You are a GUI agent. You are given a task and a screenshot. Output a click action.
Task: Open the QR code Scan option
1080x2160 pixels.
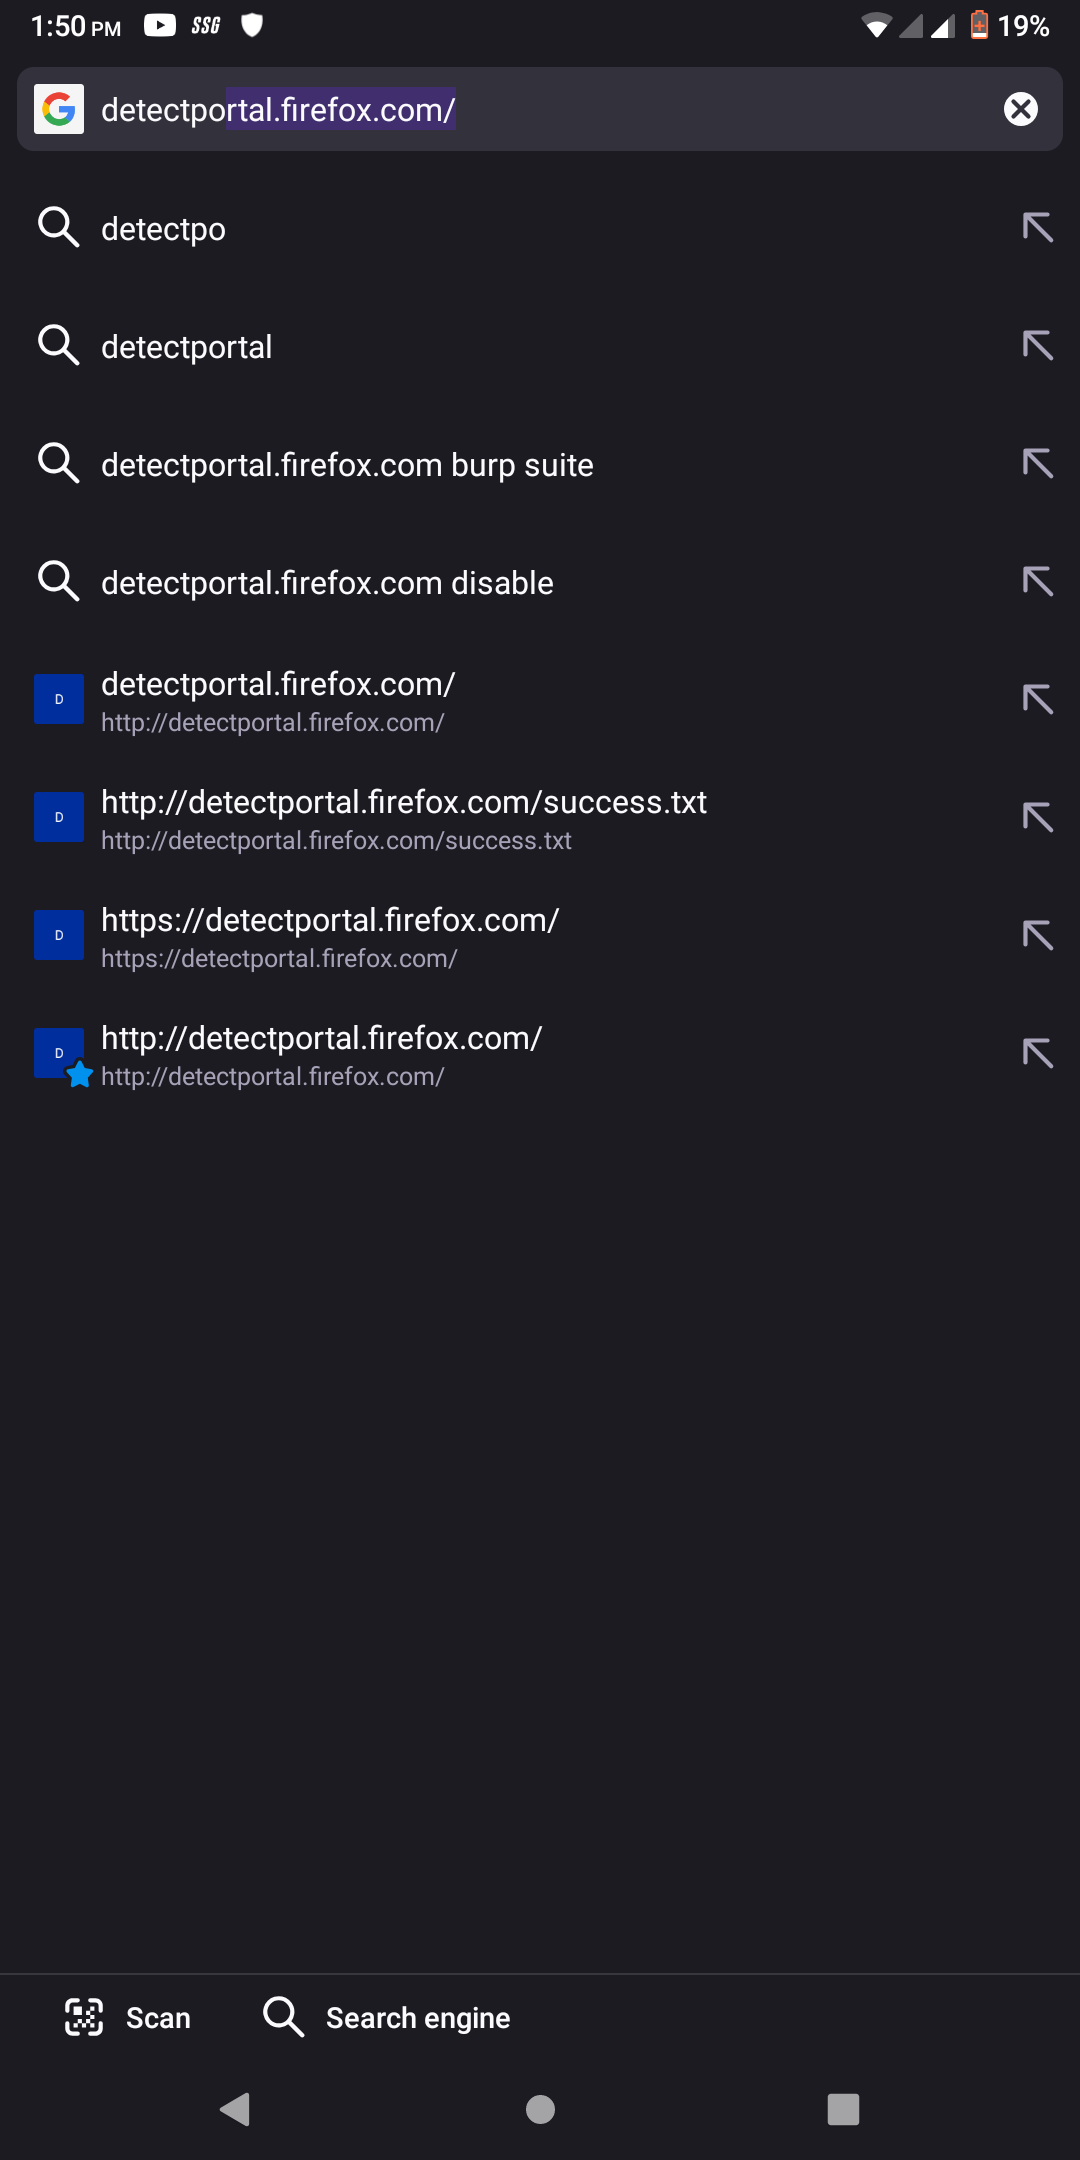[x=129, y=2017]
